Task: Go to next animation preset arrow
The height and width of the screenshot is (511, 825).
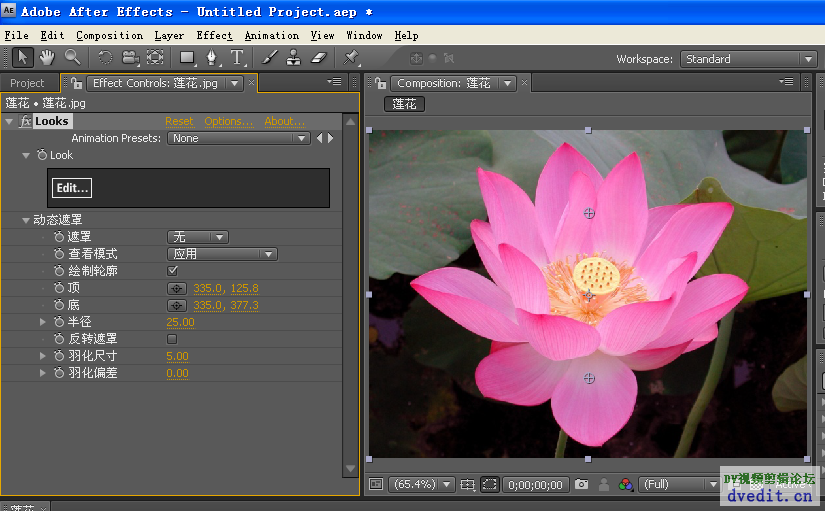Action: tap(330, 138)
